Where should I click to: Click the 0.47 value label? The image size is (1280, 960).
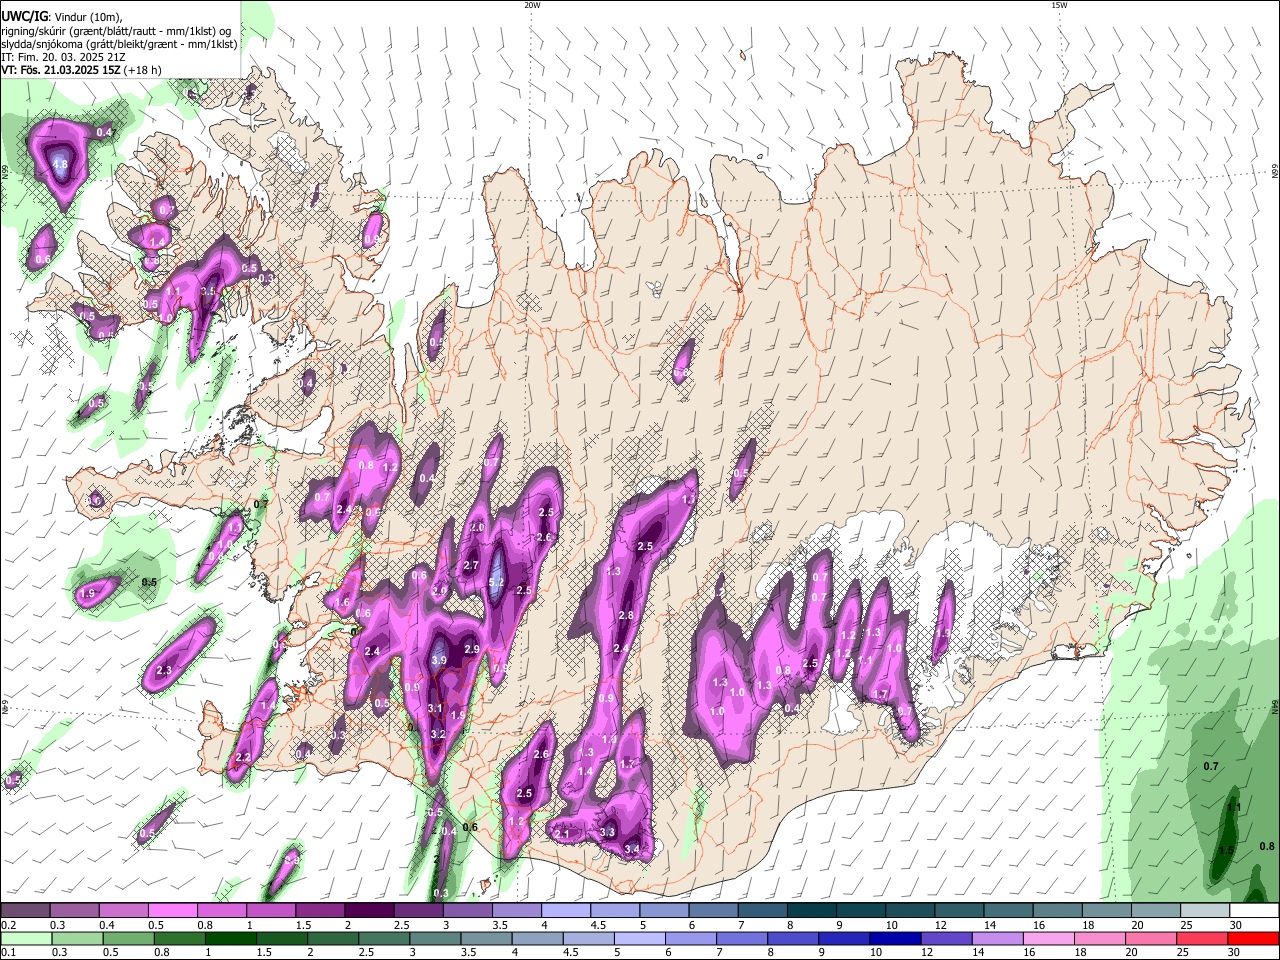coord(104,132)
